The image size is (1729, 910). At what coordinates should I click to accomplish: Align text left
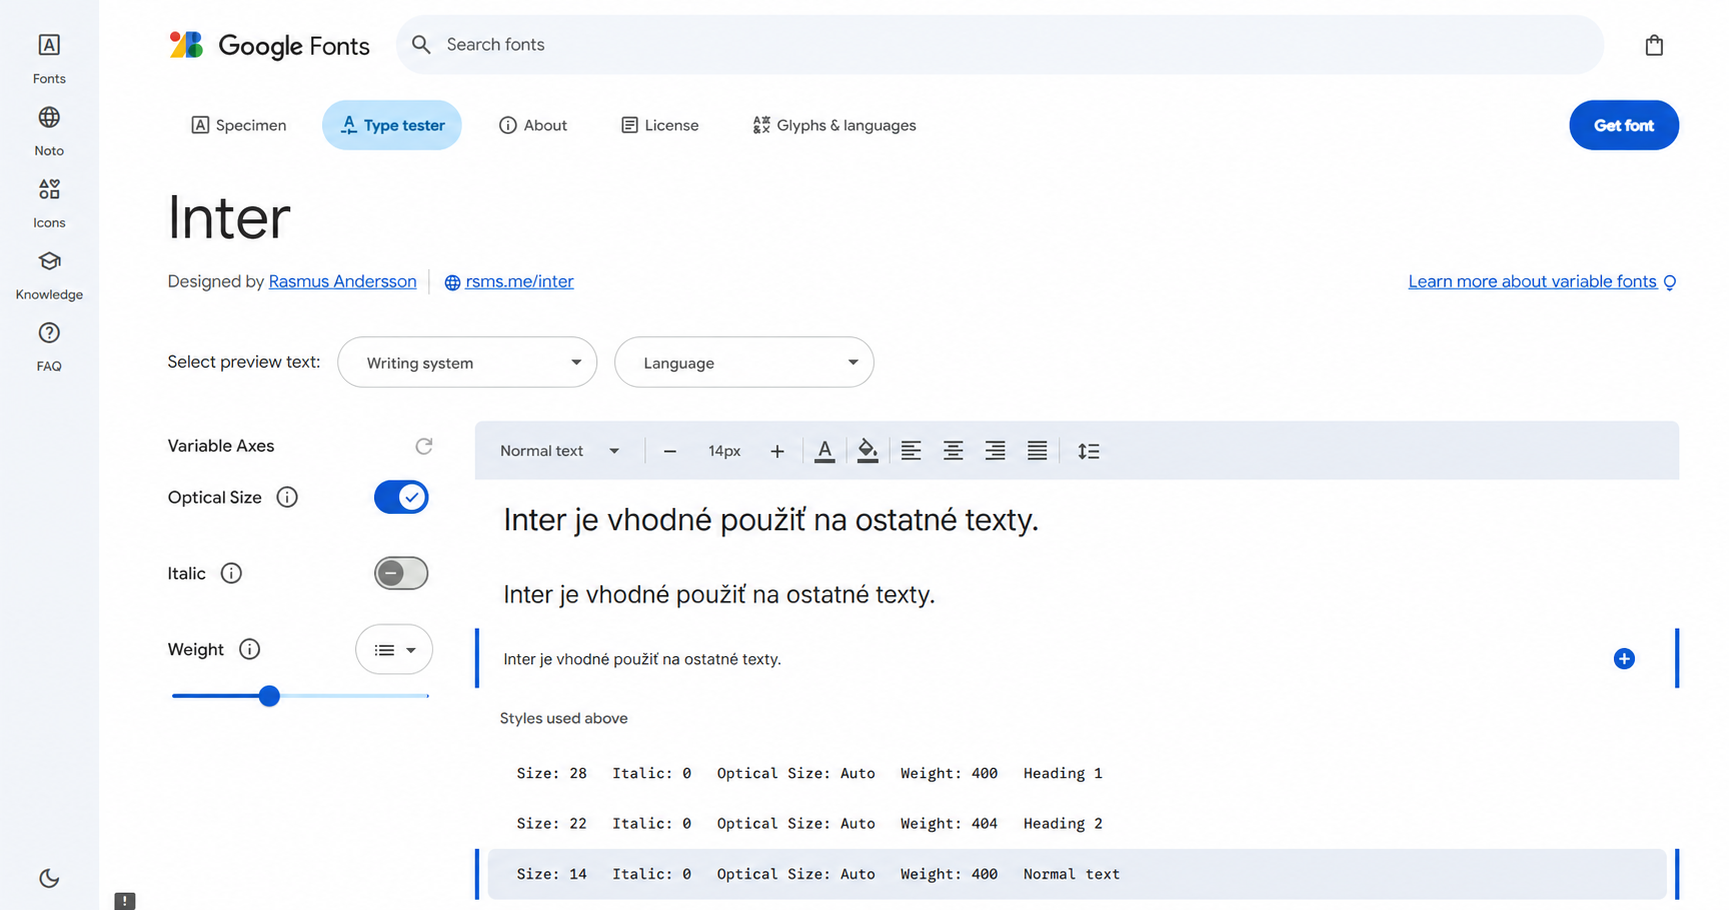tap(911, 451)
